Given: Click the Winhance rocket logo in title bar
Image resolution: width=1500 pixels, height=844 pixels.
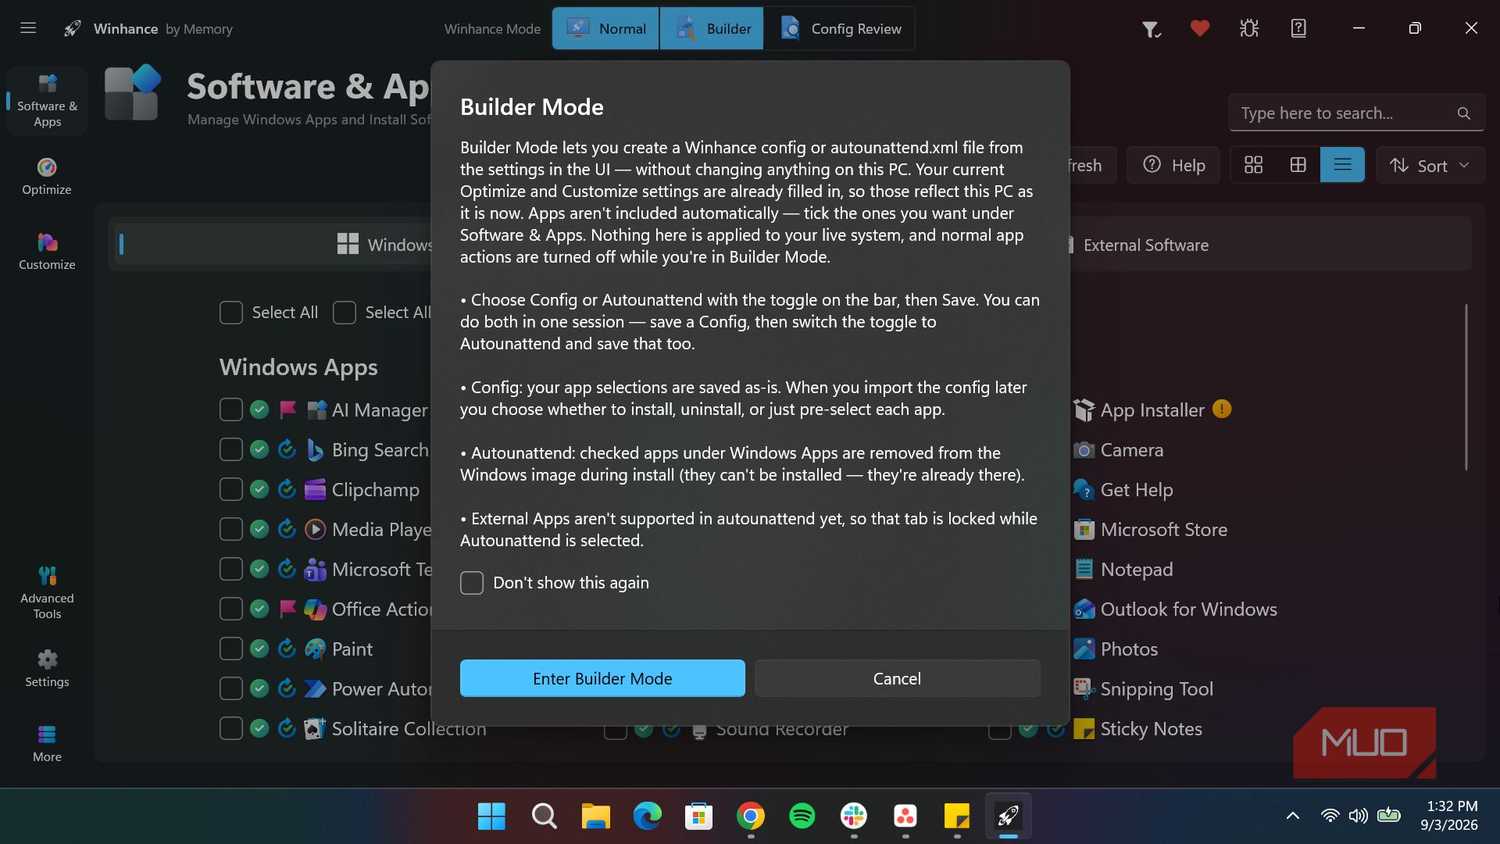Looking at the screenshot, I should coord(72,28).
